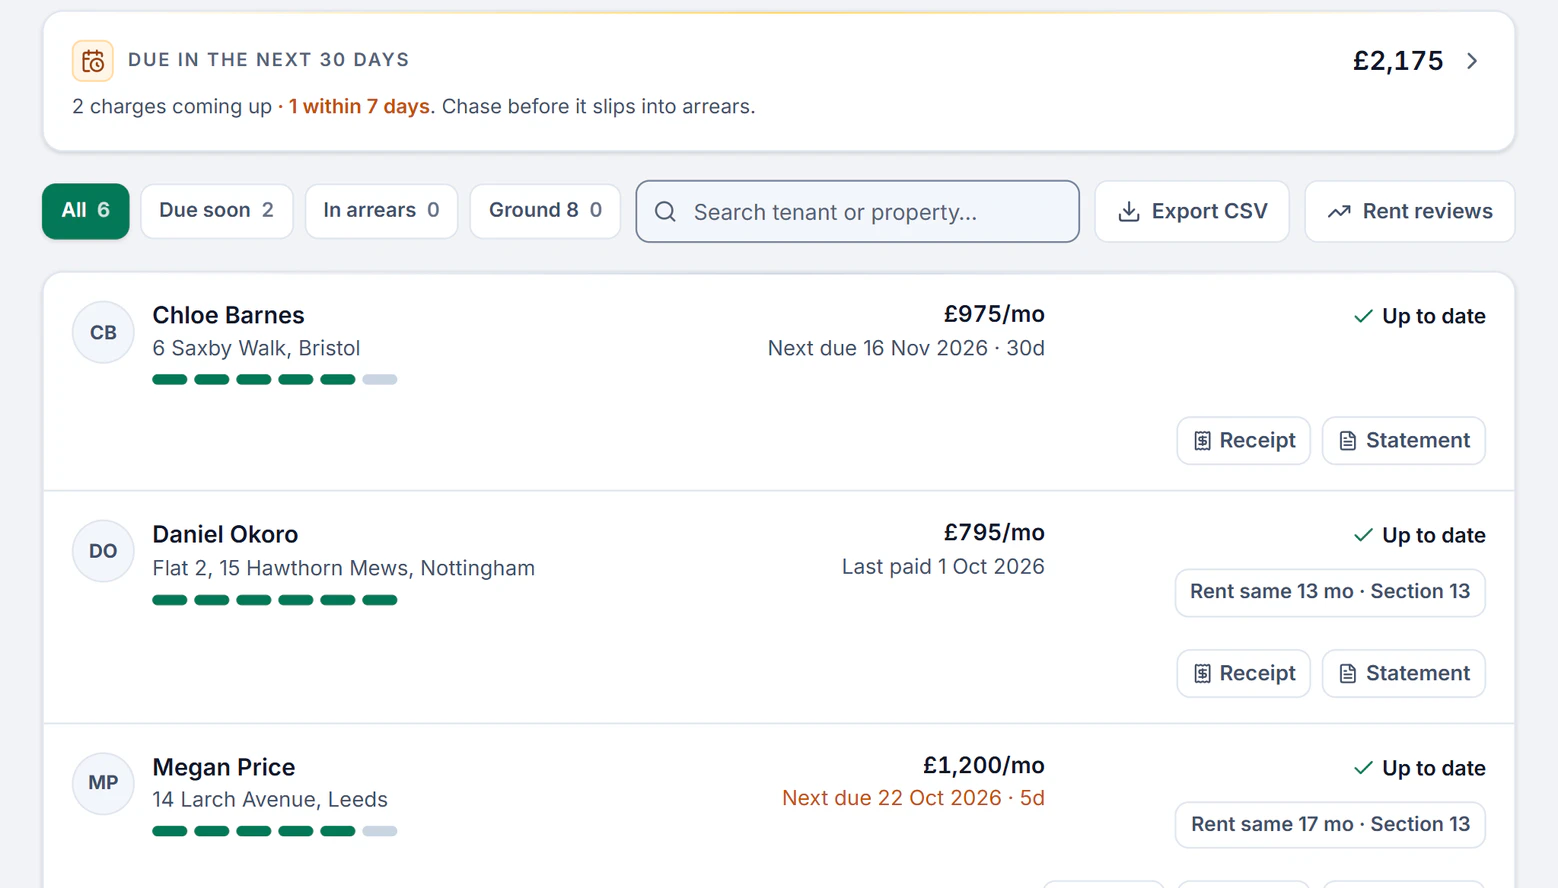Open Rent same 17 mo · Section 13 badge
Viewport: 1558px width, 888px height.
pyautogui.click(x=1330, y=825)
